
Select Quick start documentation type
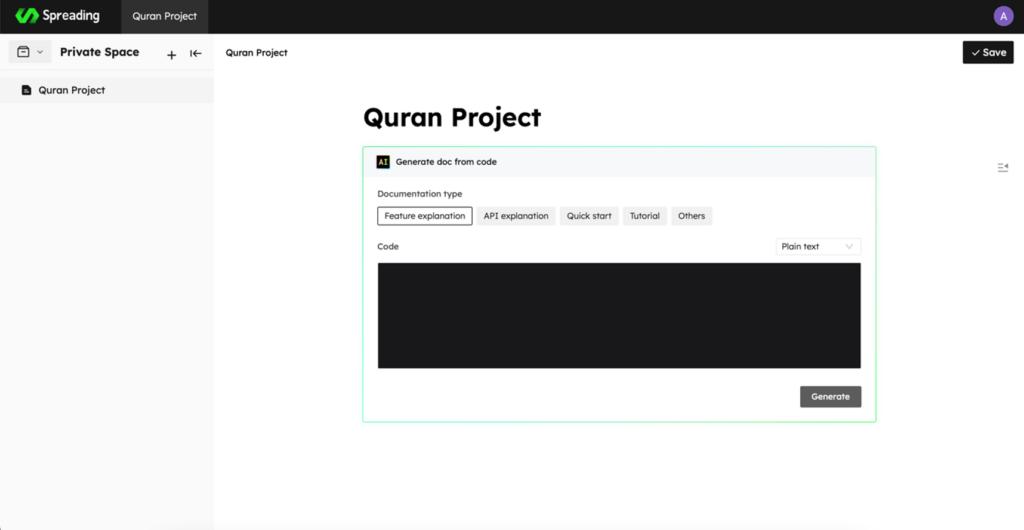589,216
